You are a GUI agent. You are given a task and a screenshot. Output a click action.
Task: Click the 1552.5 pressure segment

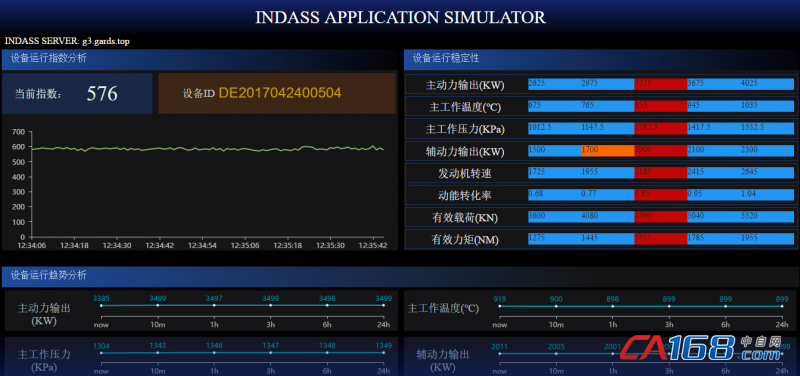[x=767, y=128]
